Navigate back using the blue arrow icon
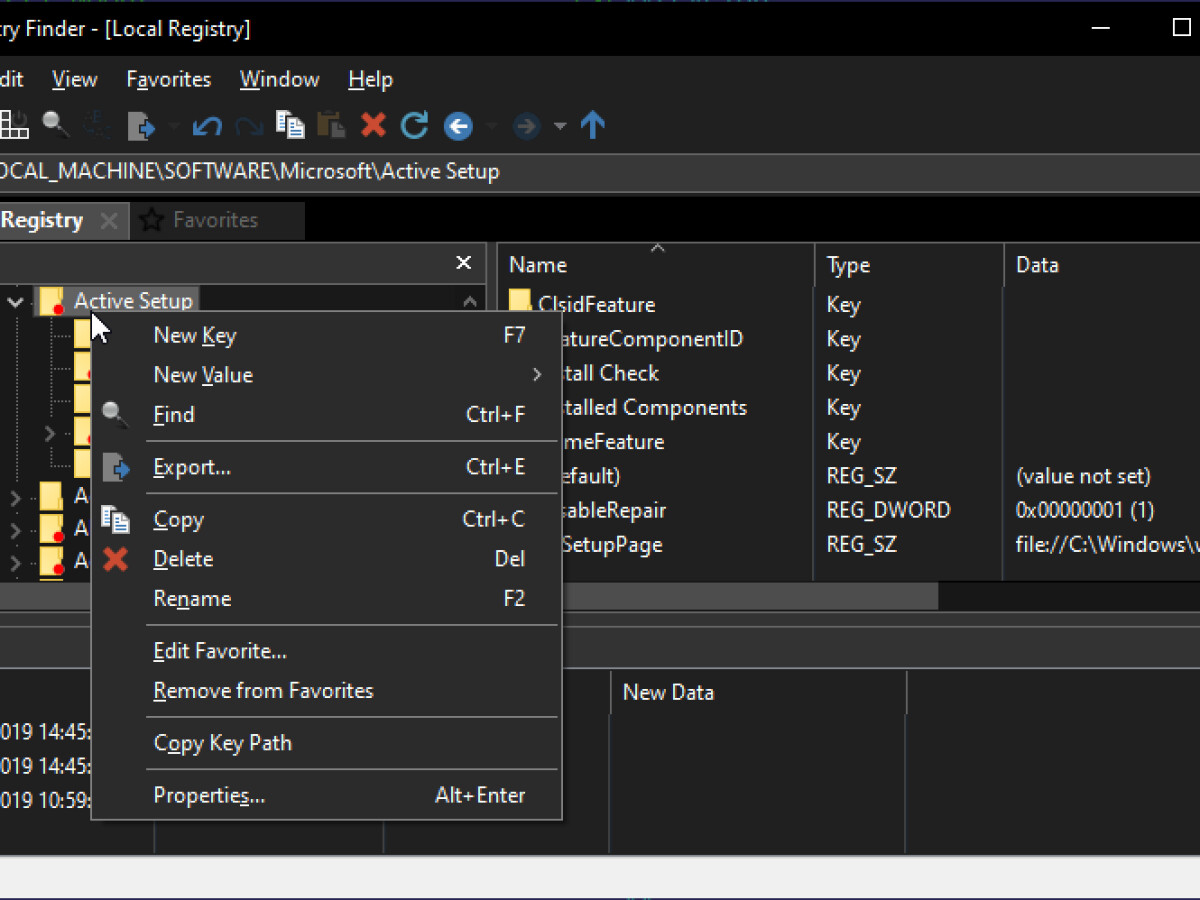The image size is (1200, 900). [458, 125]
